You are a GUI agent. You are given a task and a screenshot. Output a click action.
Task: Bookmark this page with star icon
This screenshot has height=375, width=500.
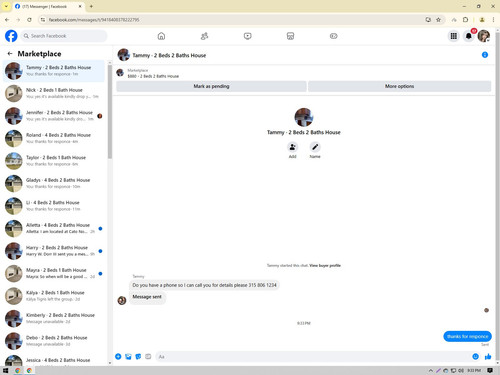(438, 20)
